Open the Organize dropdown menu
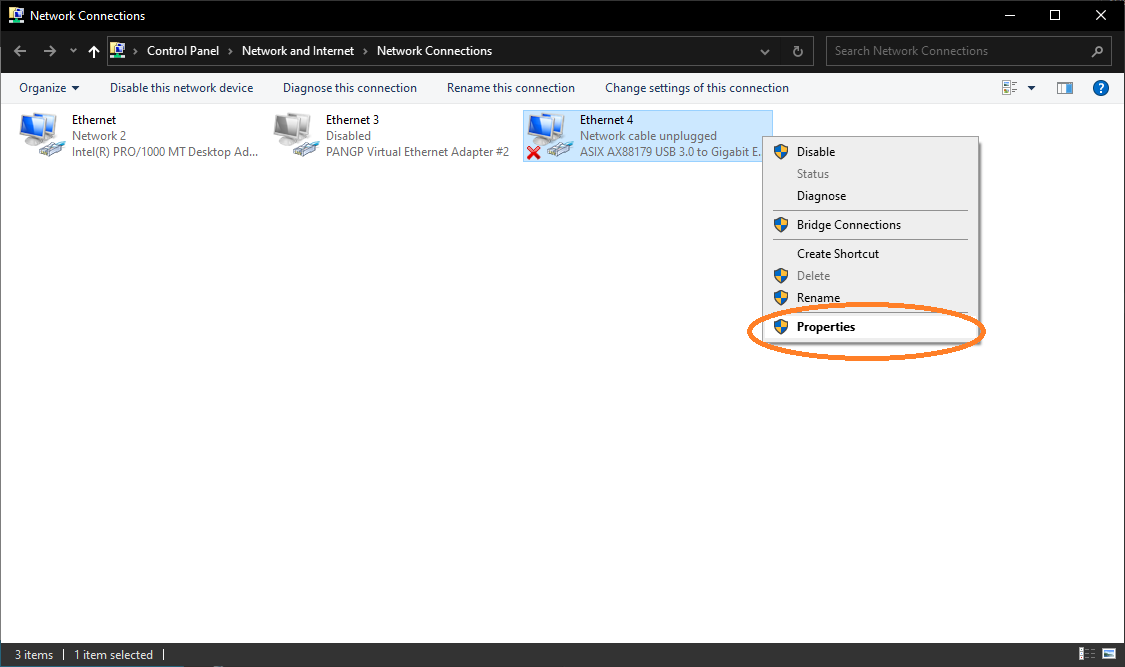The image size is (1125, 667). (x=48, y=88)
